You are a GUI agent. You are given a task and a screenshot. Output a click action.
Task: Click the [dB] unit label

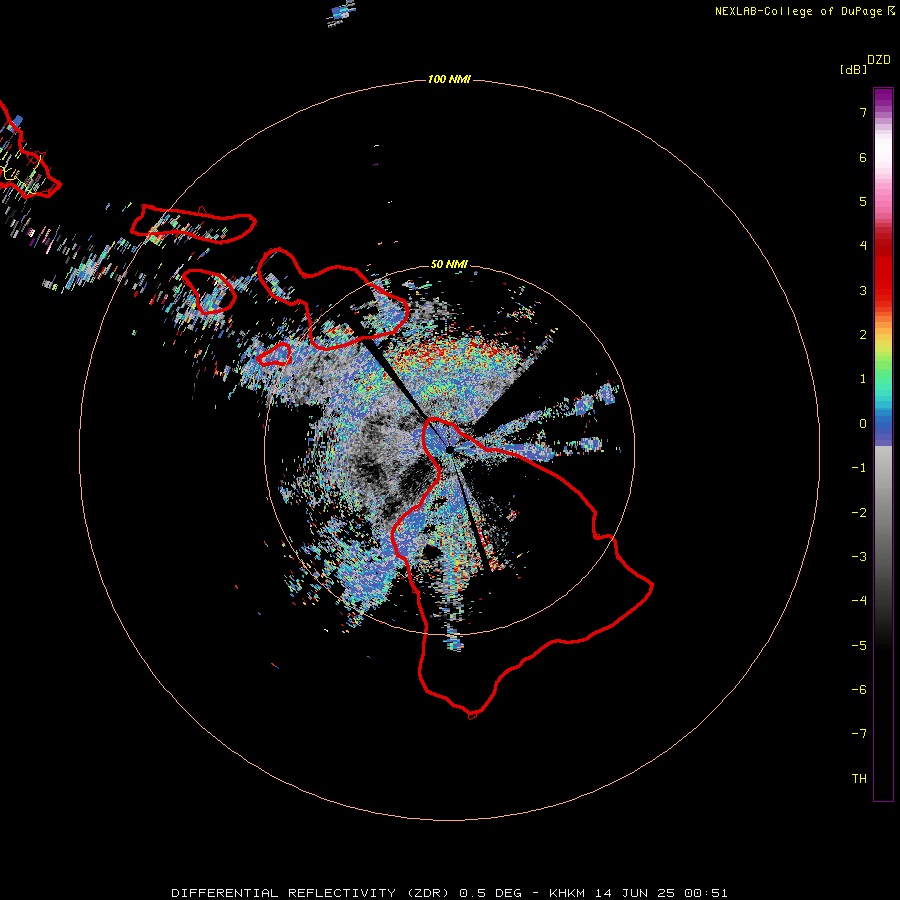point(853,69)
